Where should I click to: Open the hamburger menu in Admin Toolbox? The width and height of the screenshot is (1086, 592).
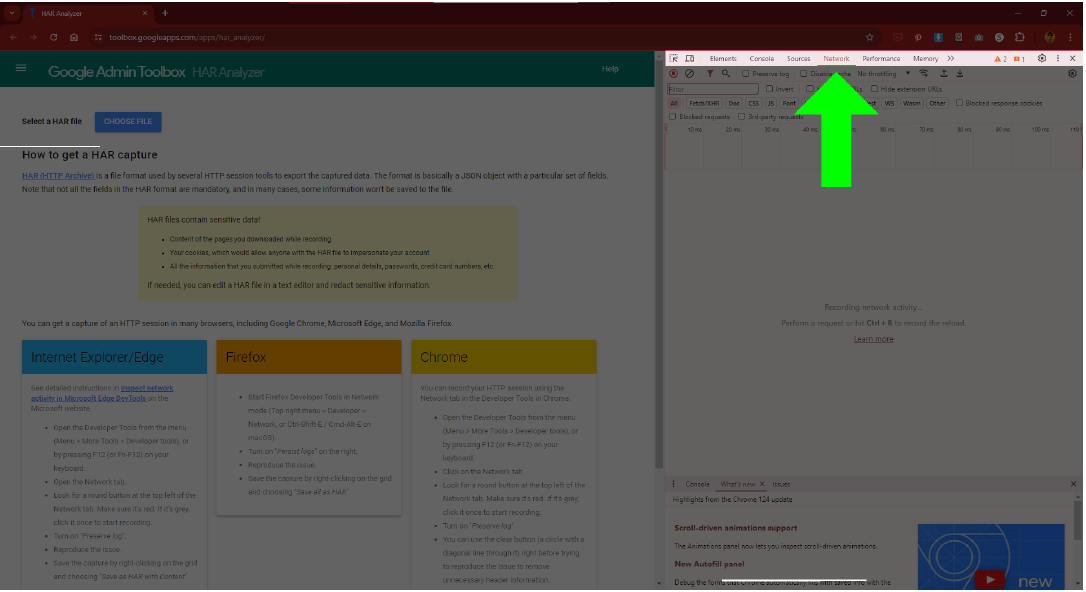tap(22, 69)
